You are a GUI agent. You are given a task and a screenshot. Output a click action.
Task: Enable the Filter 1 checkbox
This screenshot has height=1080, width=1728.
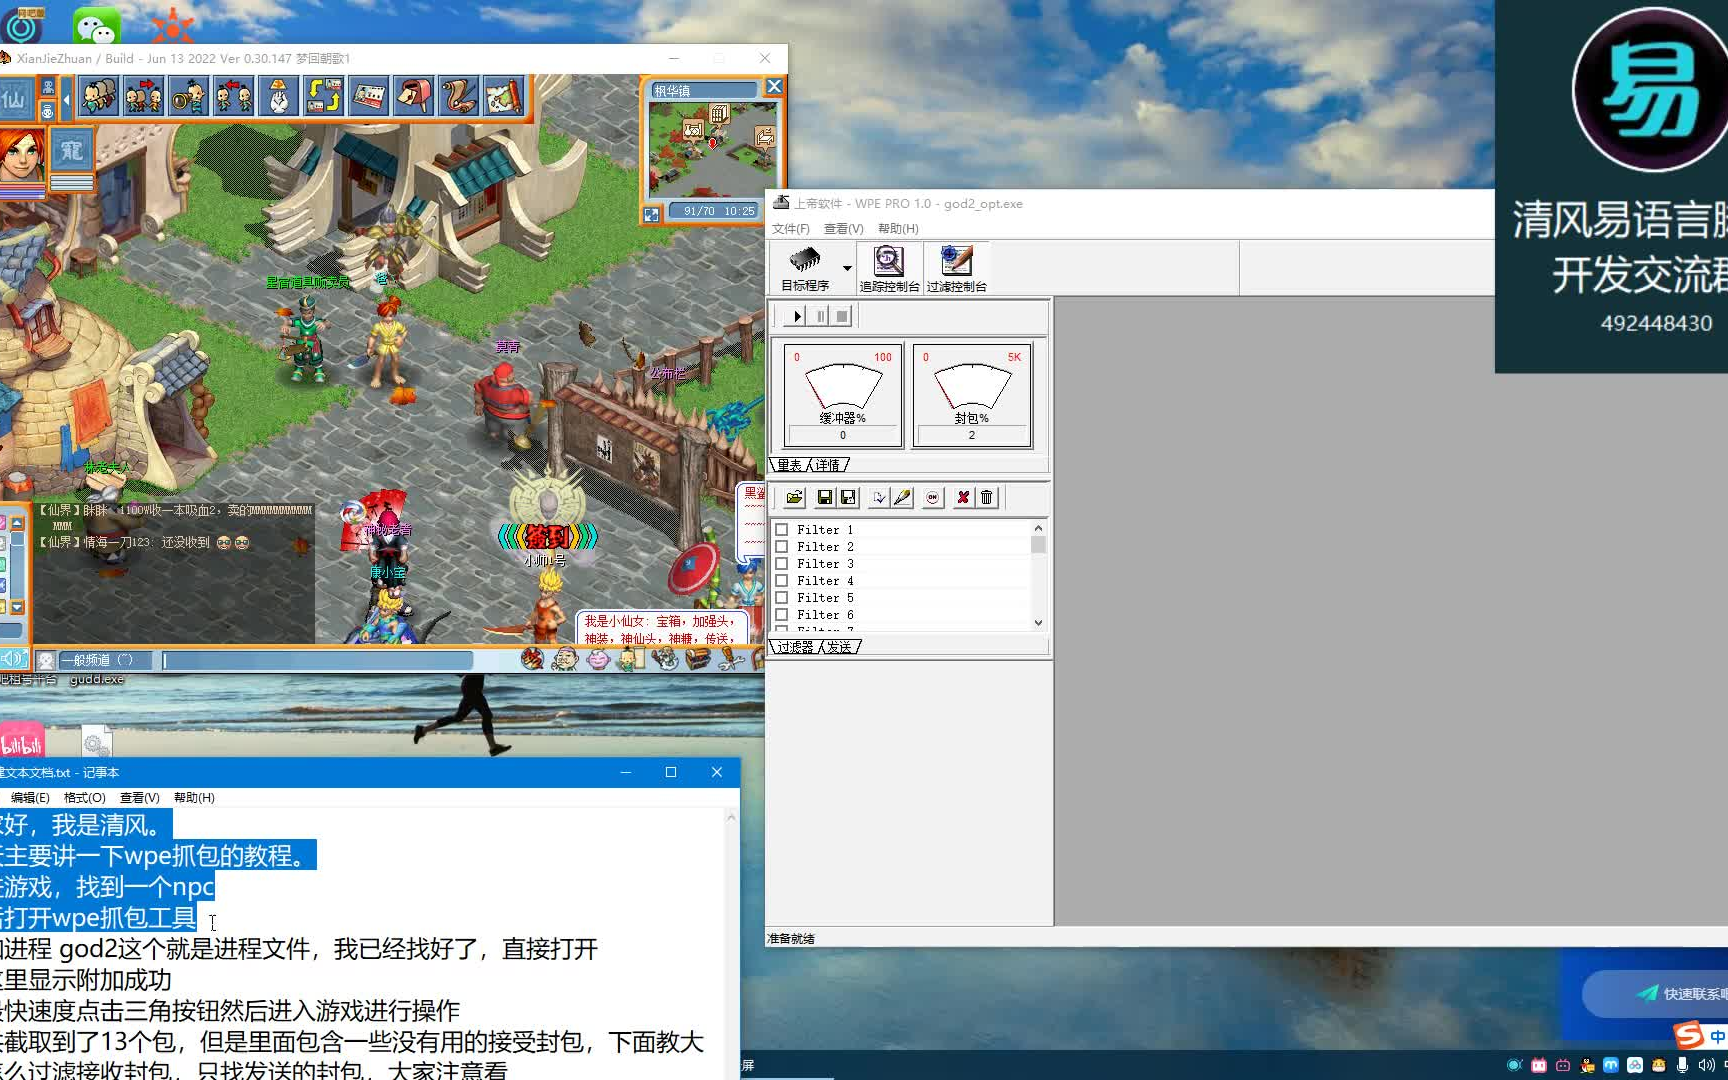(x=782, y=530)
